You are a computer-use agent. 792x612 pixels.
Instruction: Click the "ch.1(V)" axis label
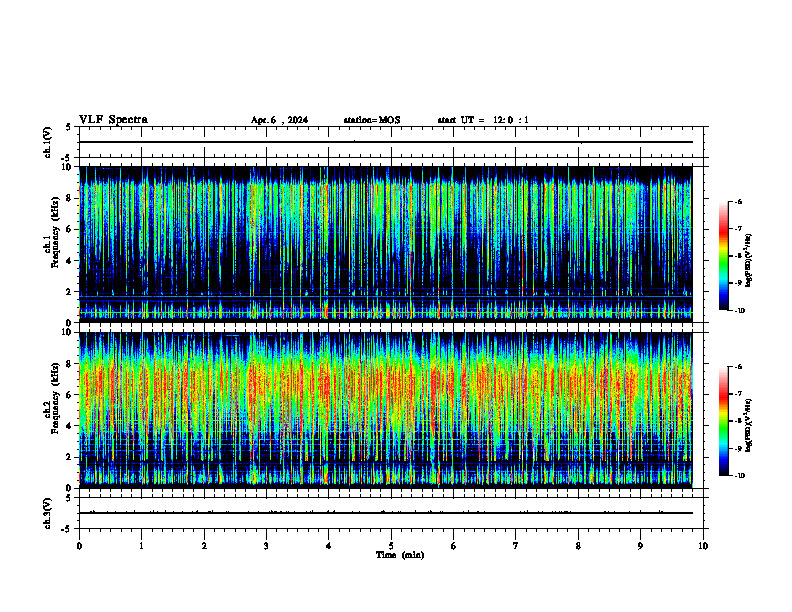click(48, 142)
